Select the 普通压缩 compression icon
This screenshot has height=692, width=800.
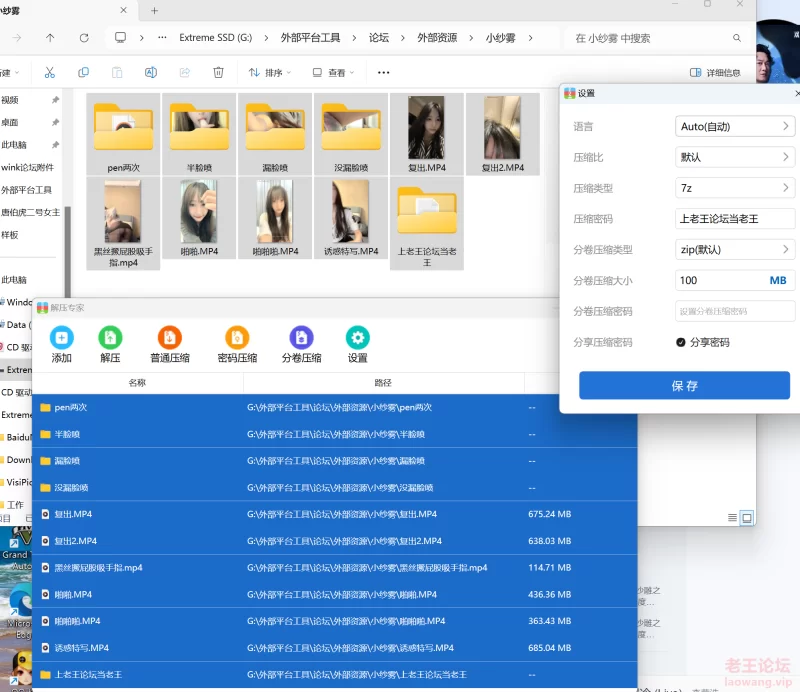click(169, 338)
